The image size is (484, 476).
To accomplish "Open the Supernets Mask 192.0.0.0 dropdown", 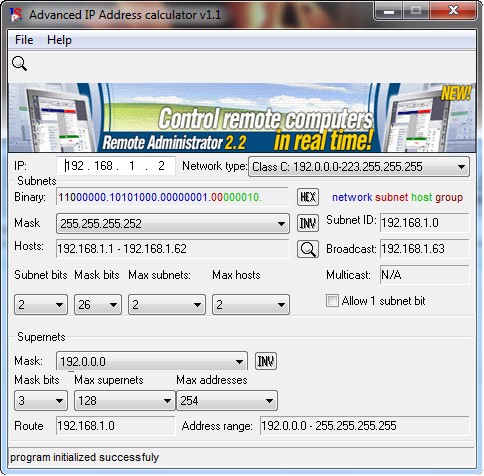I will click(152, 361).
